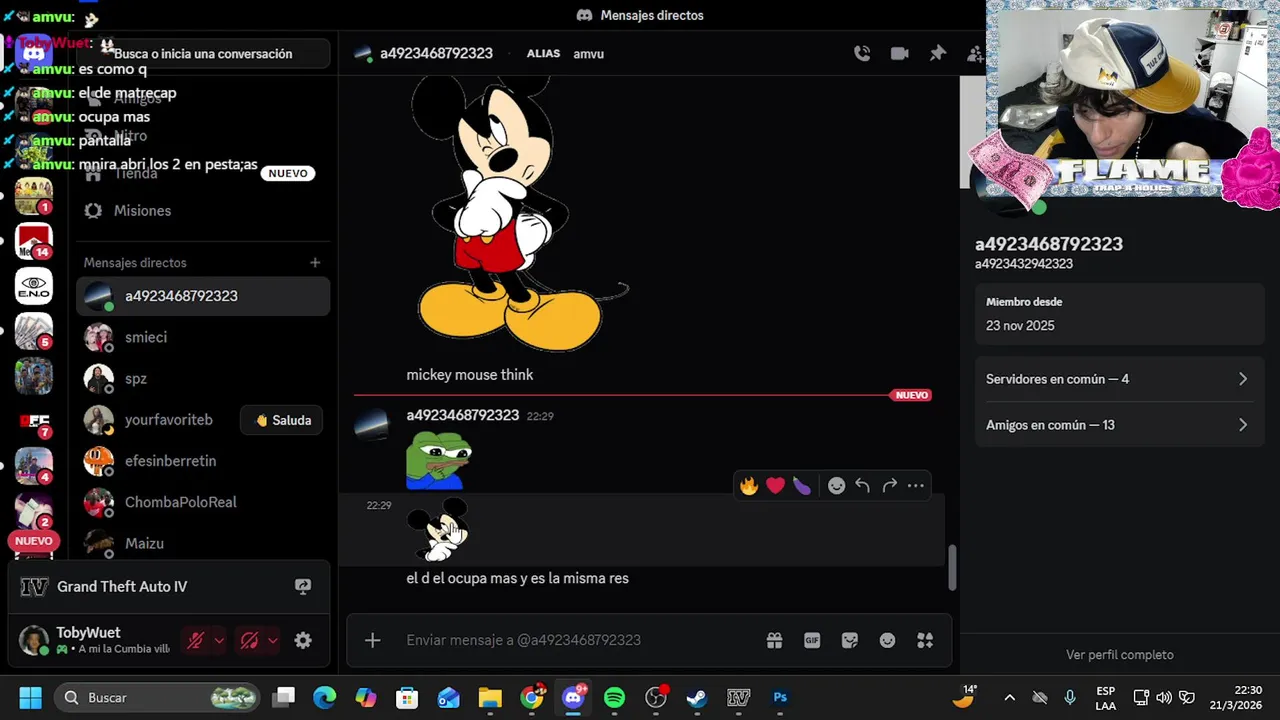The width and height of the screenshot is (1280, 720).
Task: Create a new direct message with plus icon
Action: [315, 263]
